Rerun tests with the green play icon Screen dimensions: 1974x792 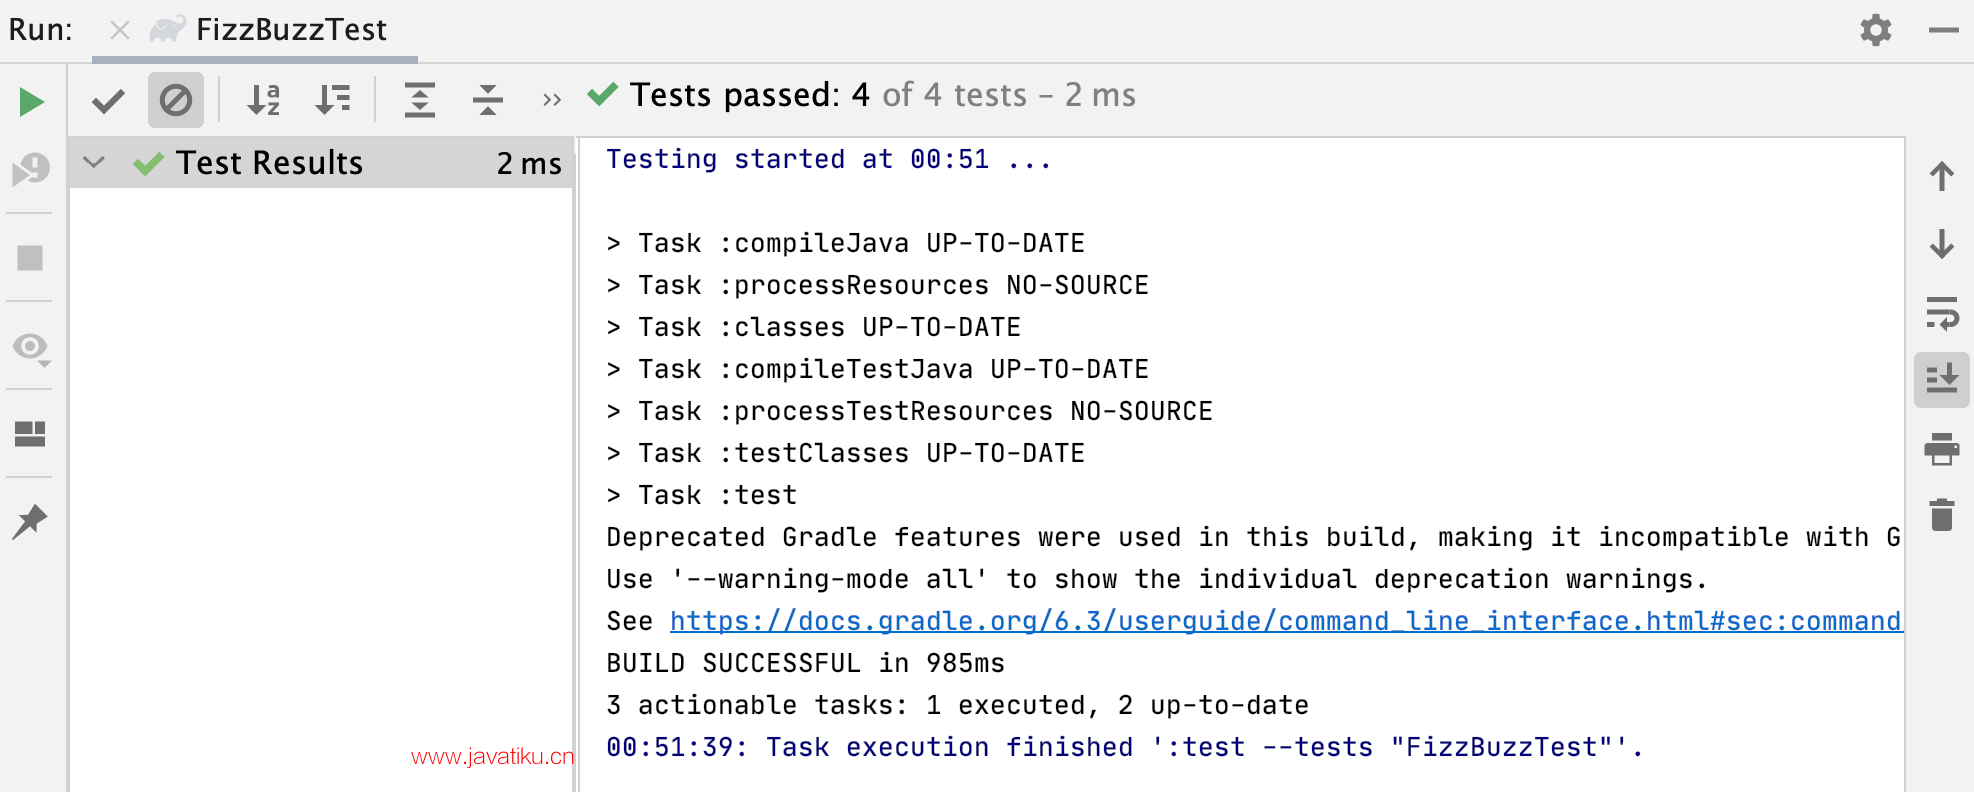31,101
